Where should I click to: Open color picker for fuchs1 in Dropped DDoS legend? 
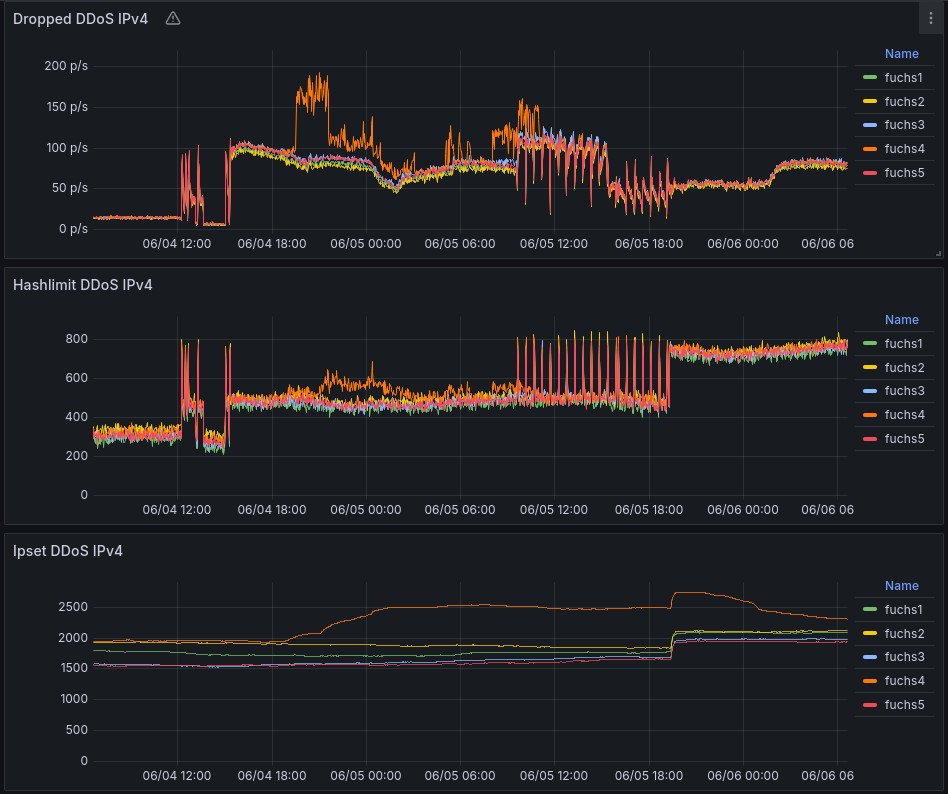point(869,78)
